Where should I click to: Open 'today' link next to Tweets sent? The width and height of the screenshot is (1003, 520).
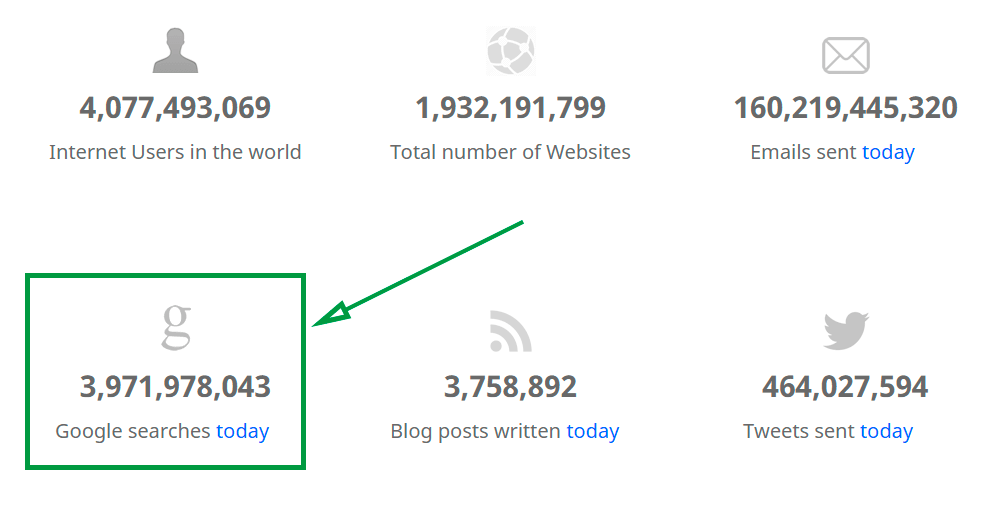pos(886,431)
